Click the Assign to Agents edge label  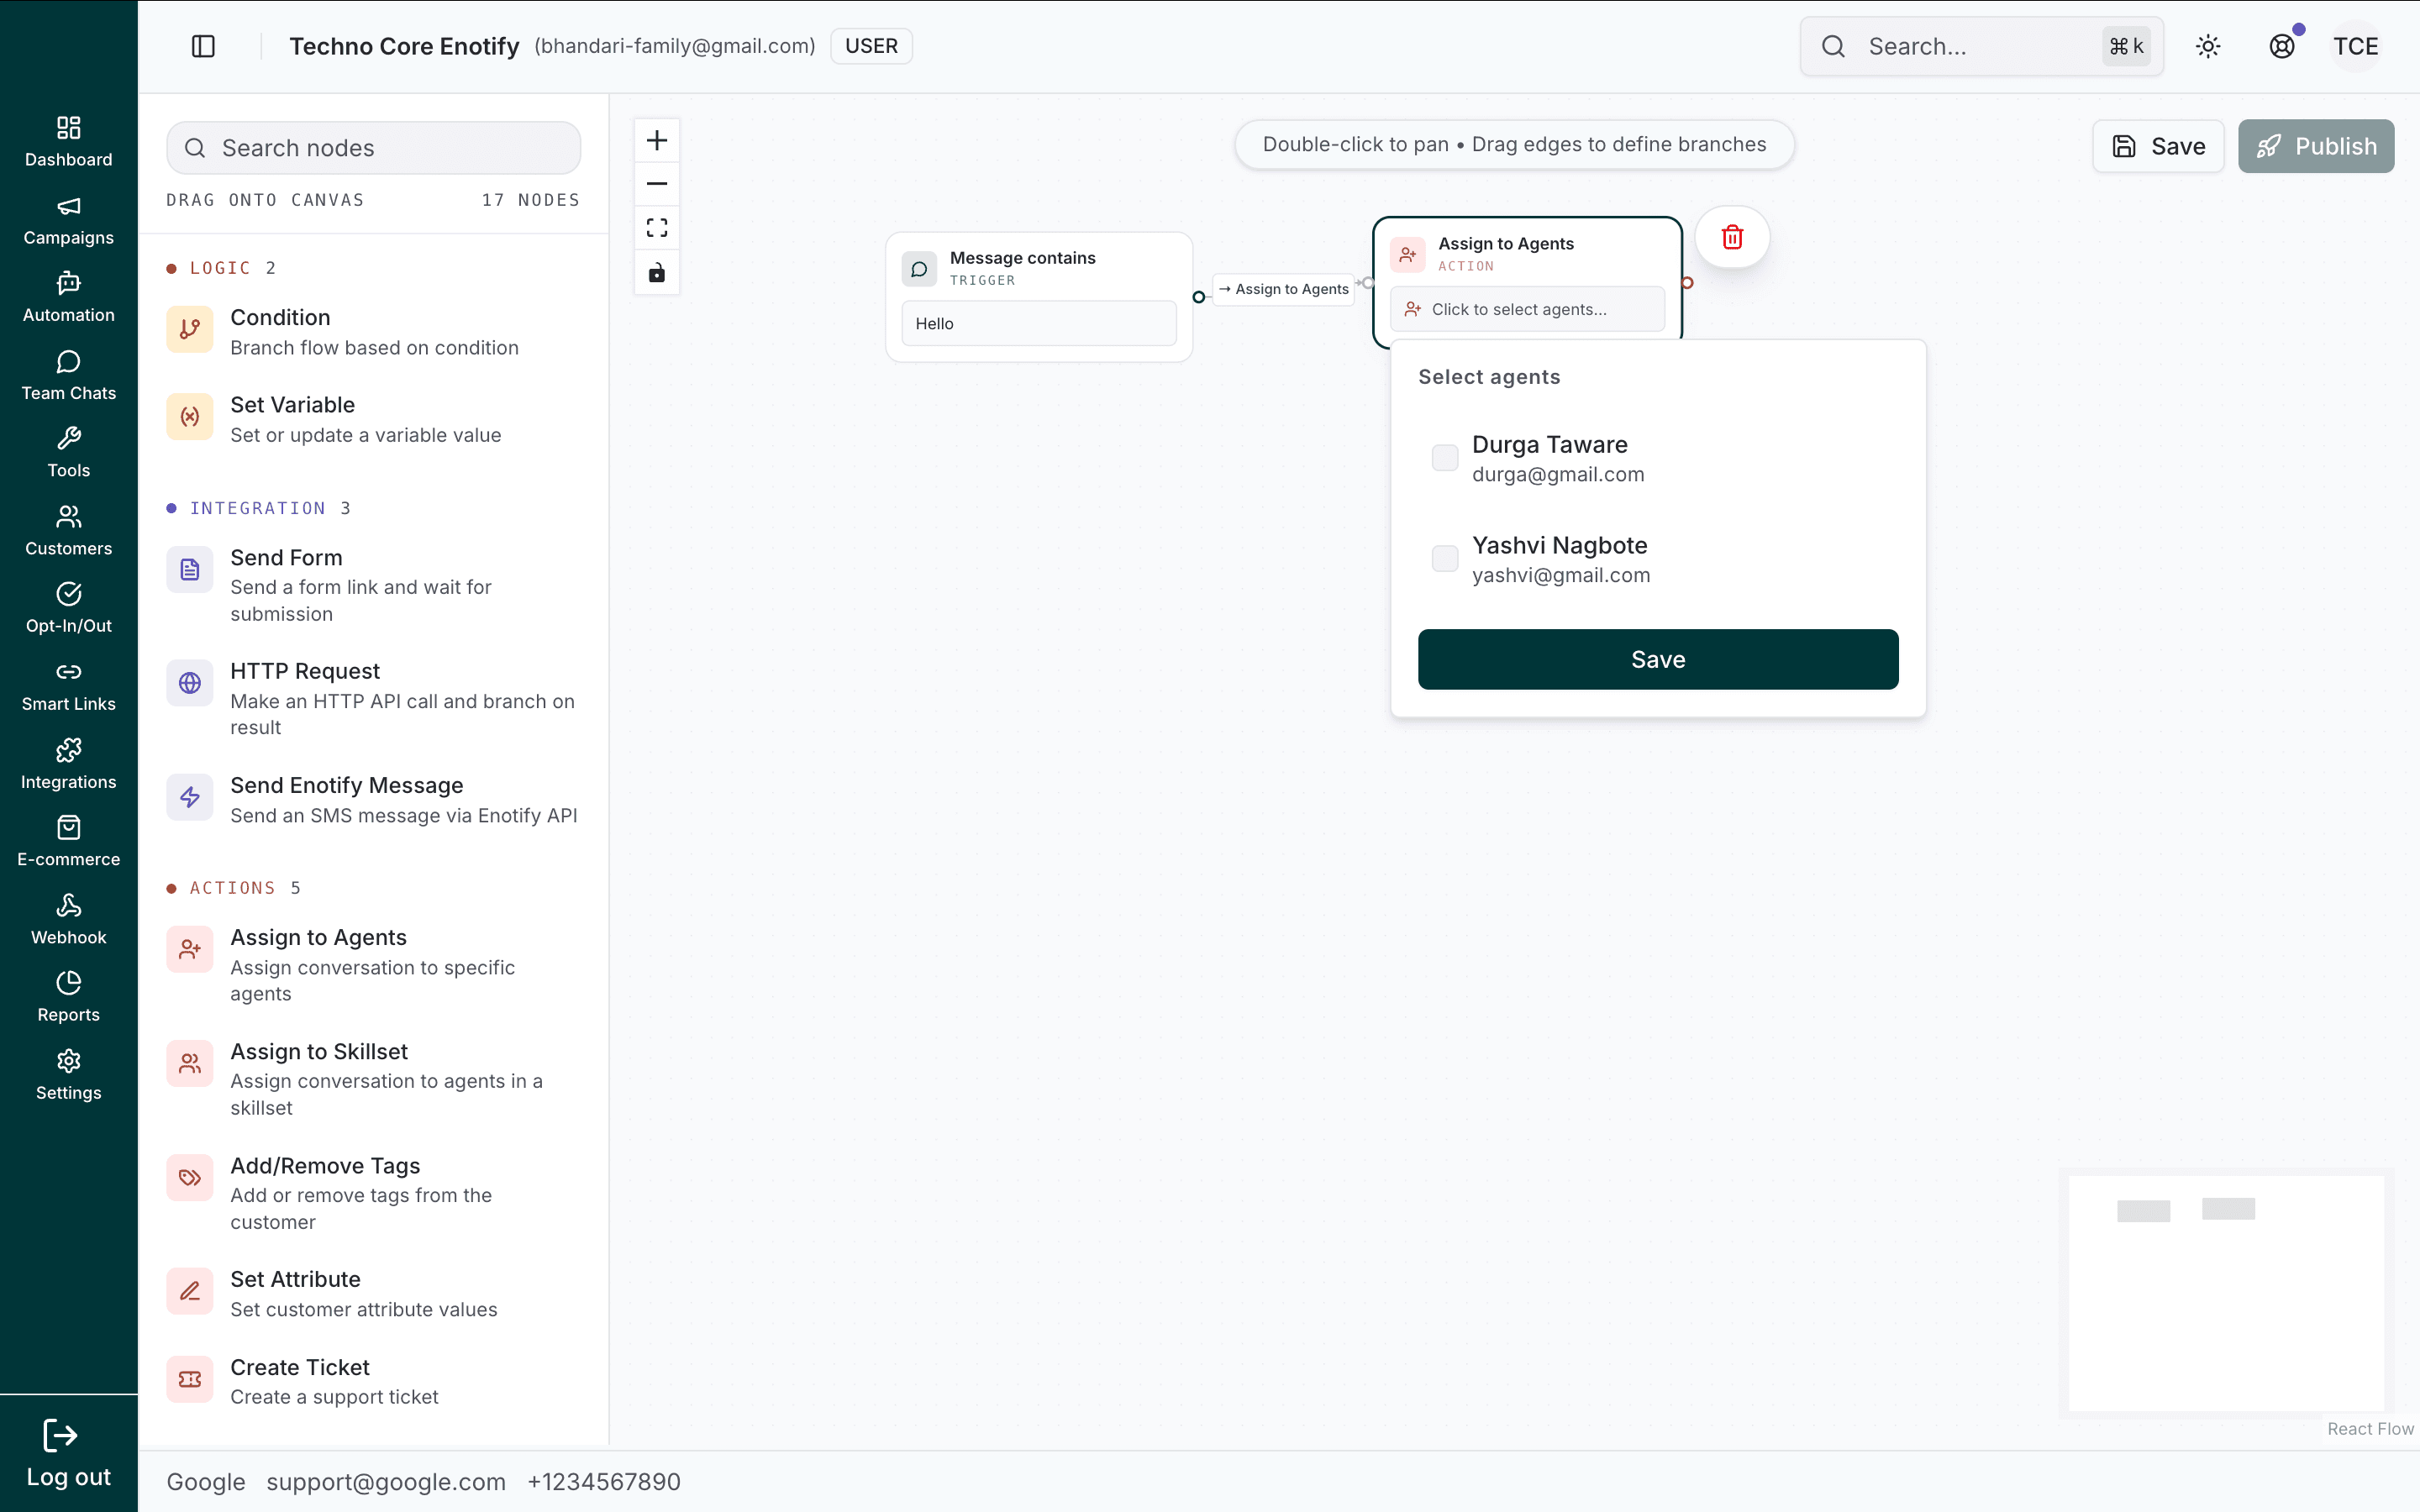pos(1284,289)
